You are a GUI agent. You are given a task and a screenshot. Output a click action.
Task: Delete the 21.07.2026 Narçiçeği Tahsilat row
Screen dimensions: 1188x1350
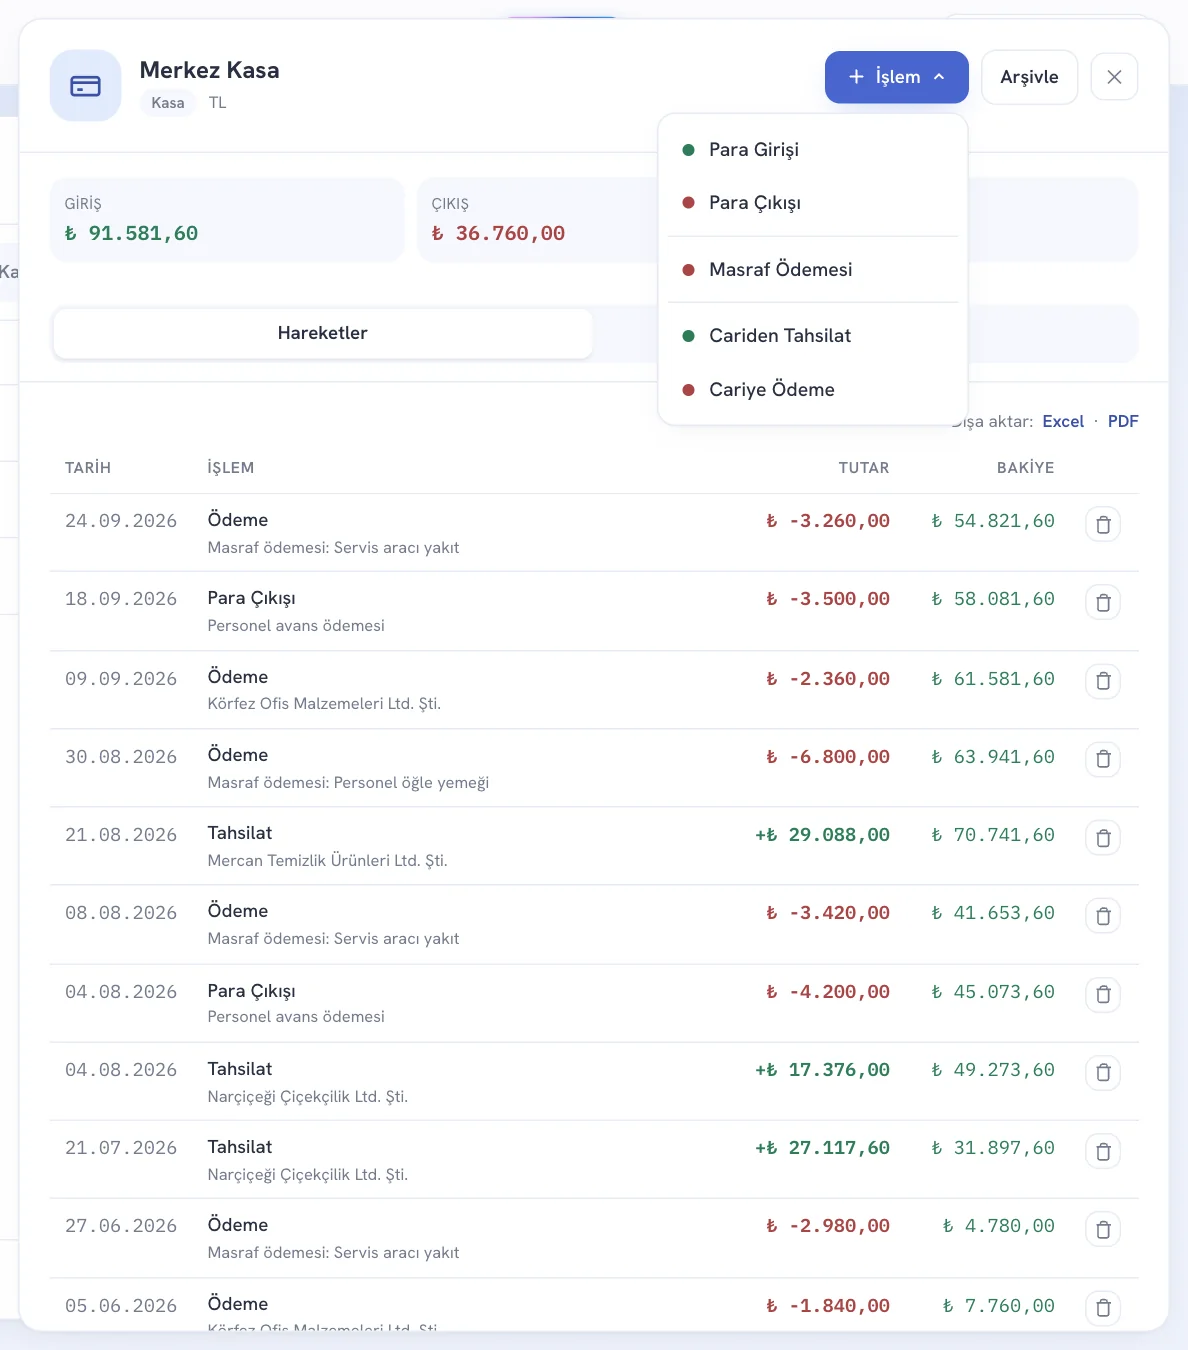1103,1151
